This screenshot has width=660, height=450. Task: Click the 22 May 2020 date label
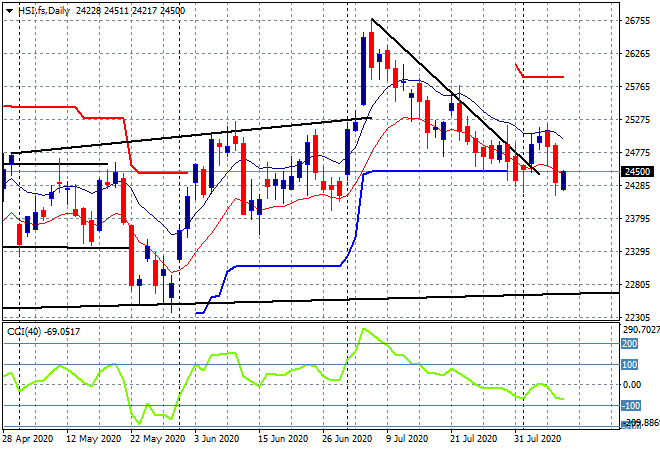(x=157, y=439)
